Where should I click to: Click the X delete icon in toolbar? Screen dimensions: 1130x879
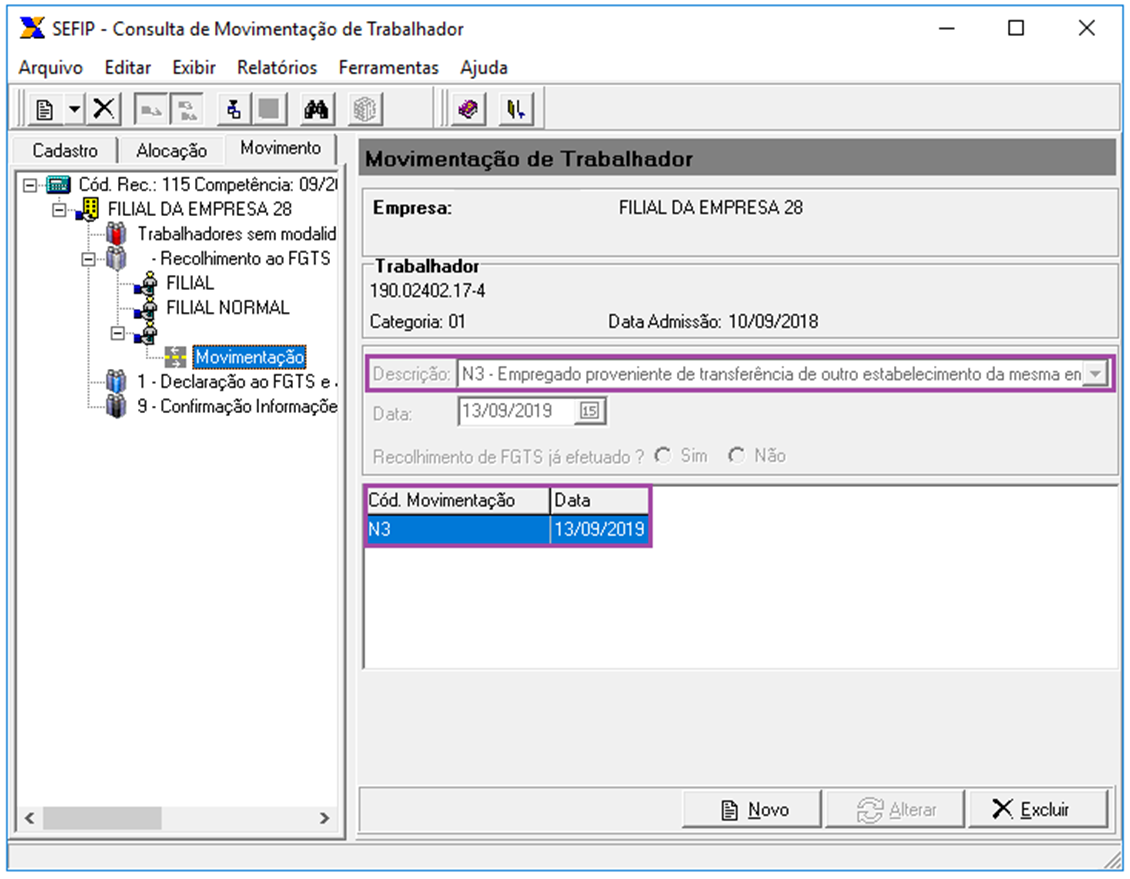pos(104,110)
